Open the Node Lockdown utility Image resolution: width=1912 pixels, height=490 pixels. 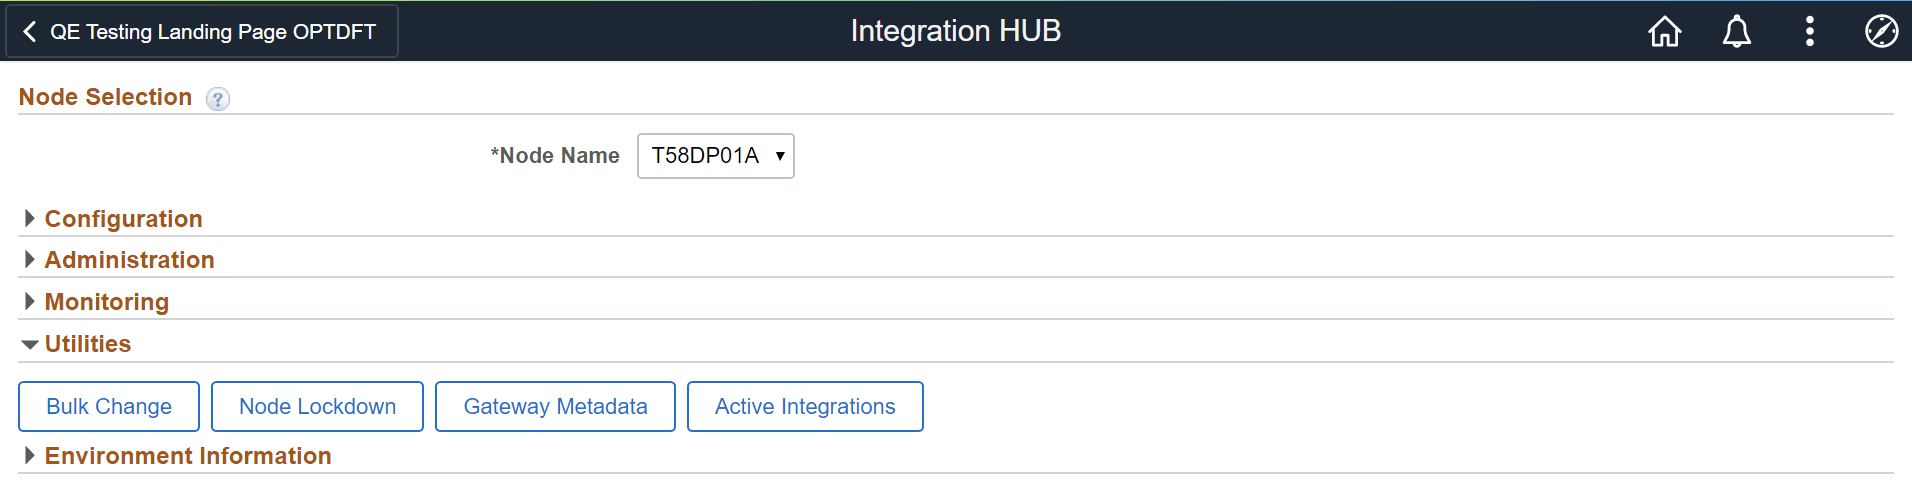(317, 407)
